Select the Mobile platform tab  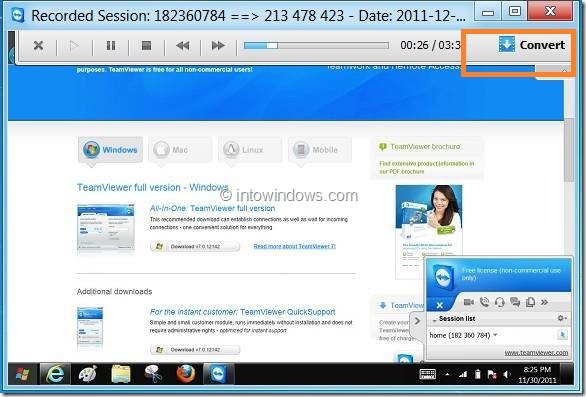pyautogui.click(x=320, y=150)
